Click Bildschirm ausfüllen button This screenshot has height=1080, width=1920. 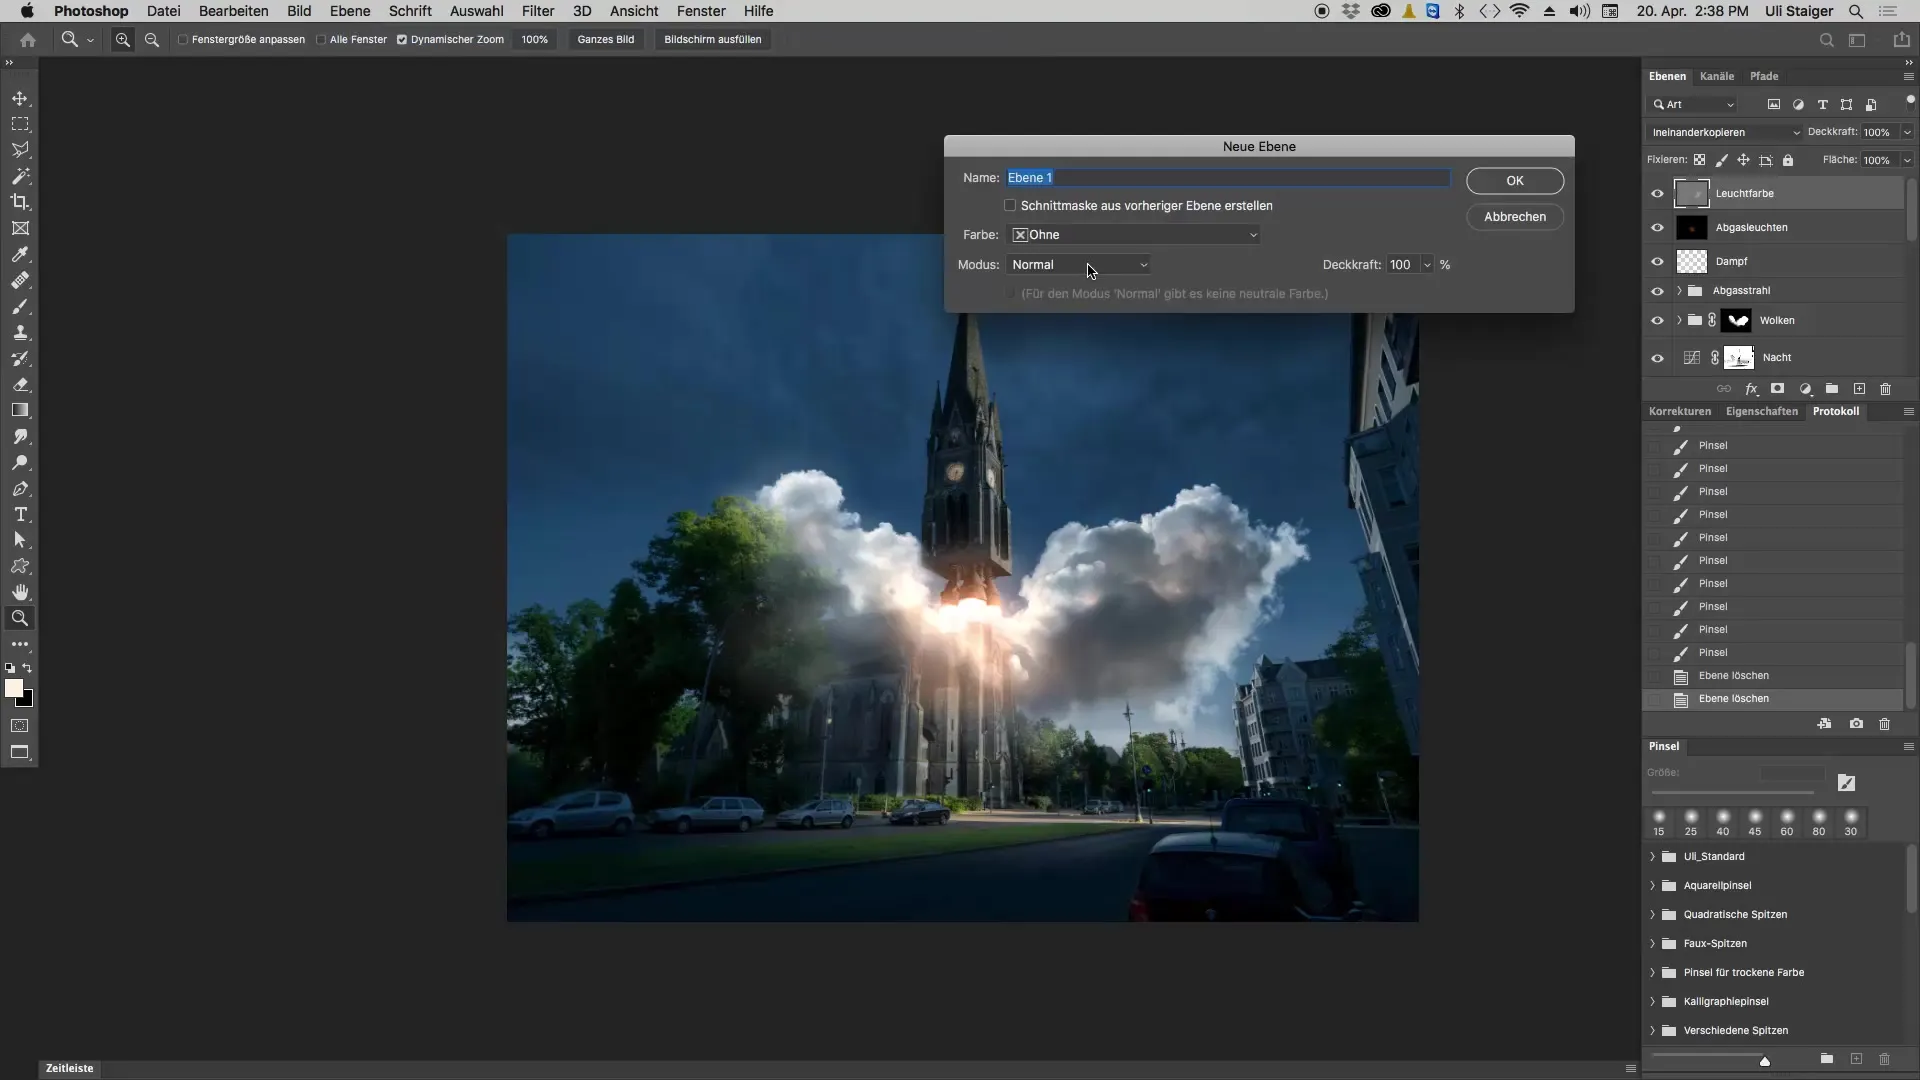(713, 40)
